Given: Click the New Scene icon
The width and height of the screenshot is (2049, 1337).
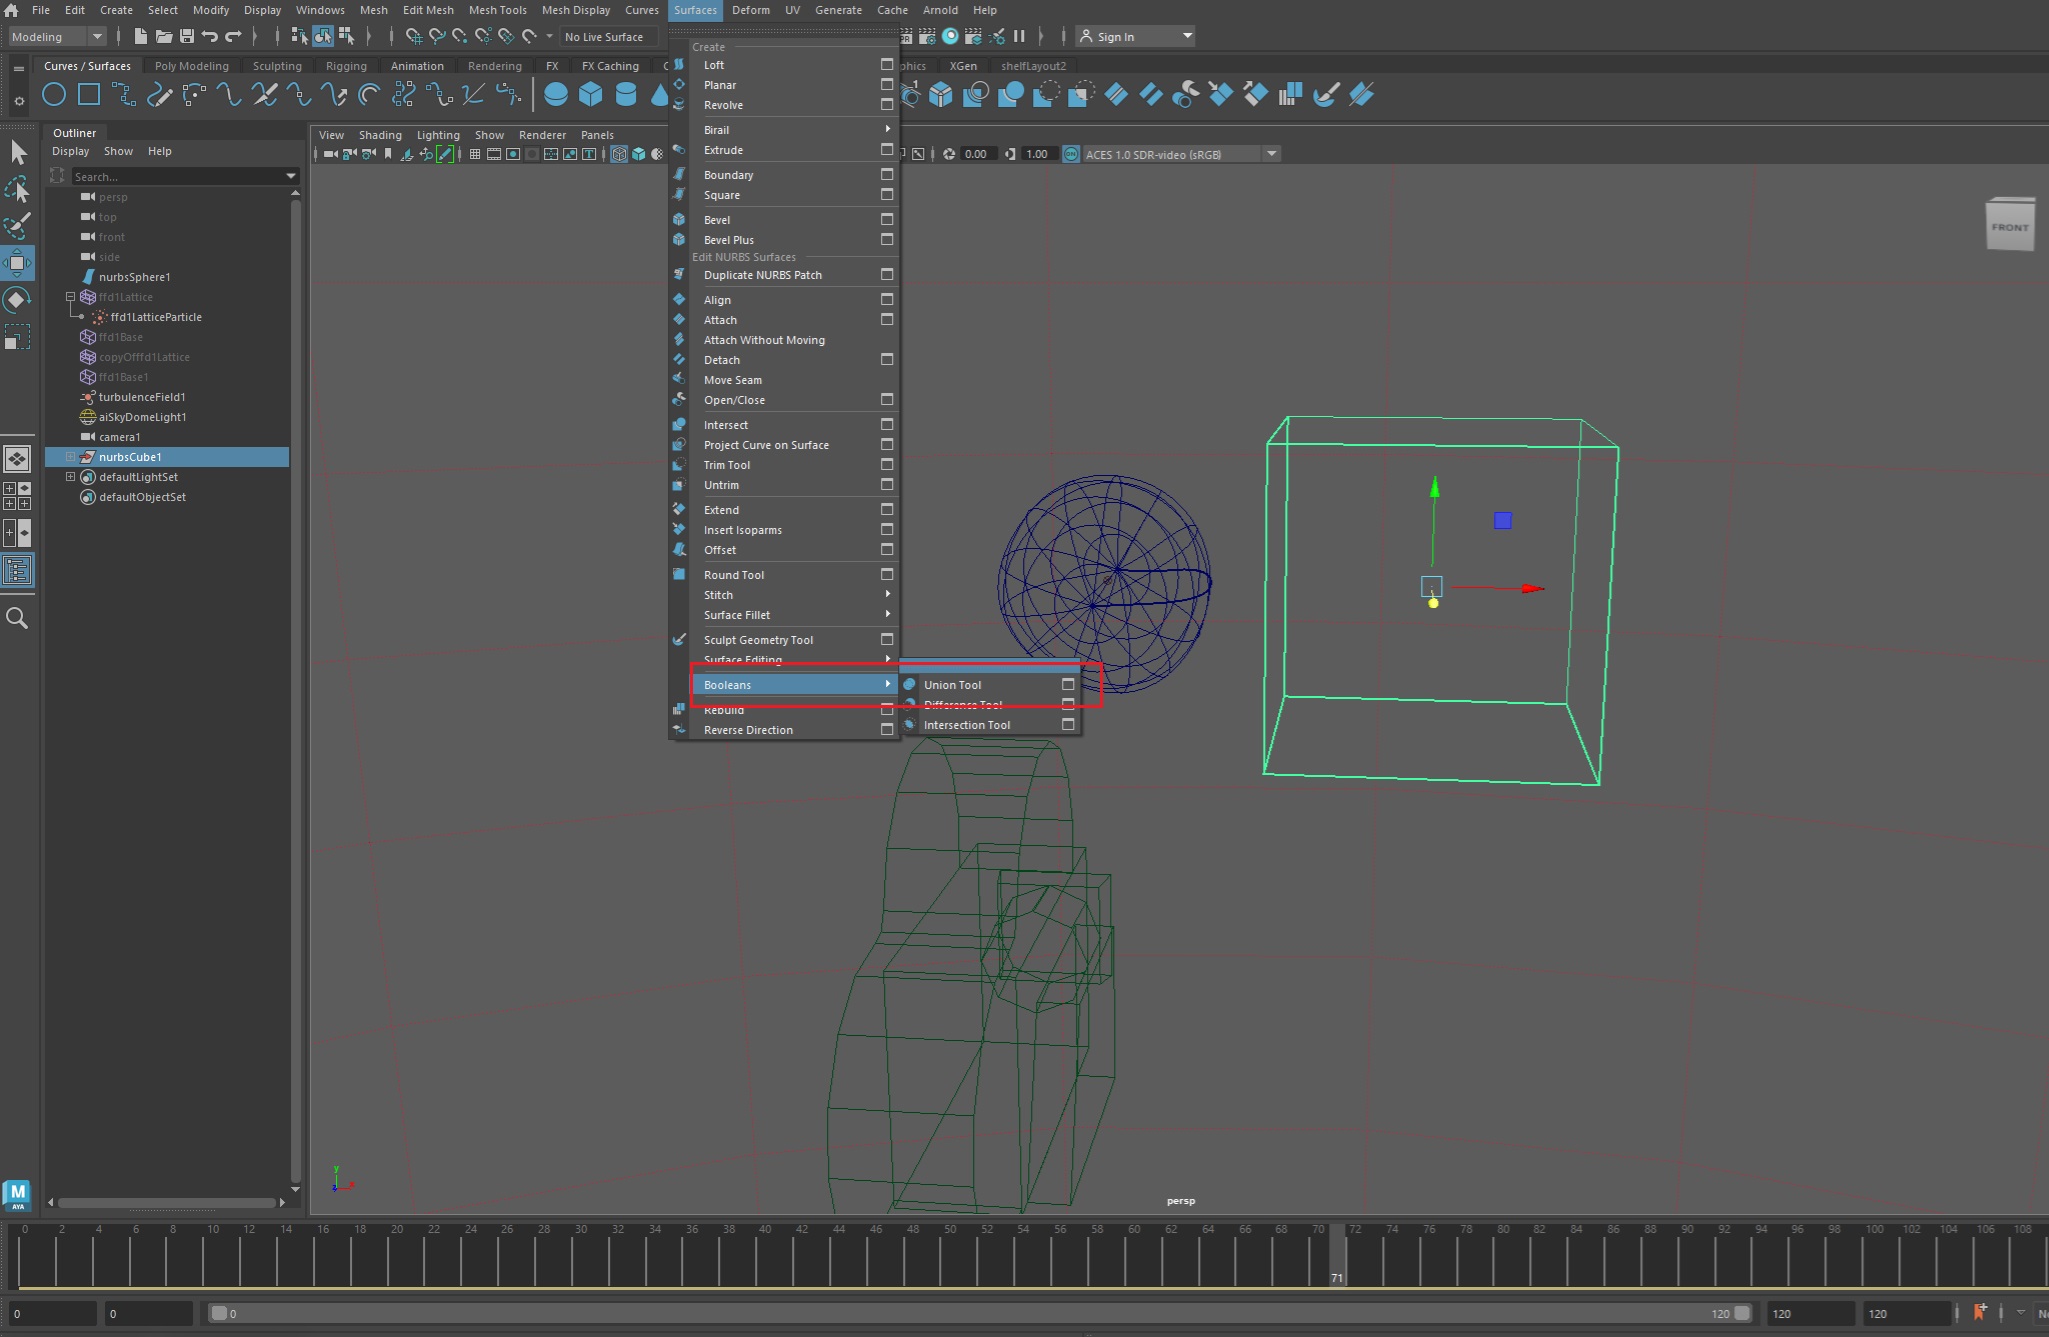Looking at the screenshot, I should [x=140, y=36].
